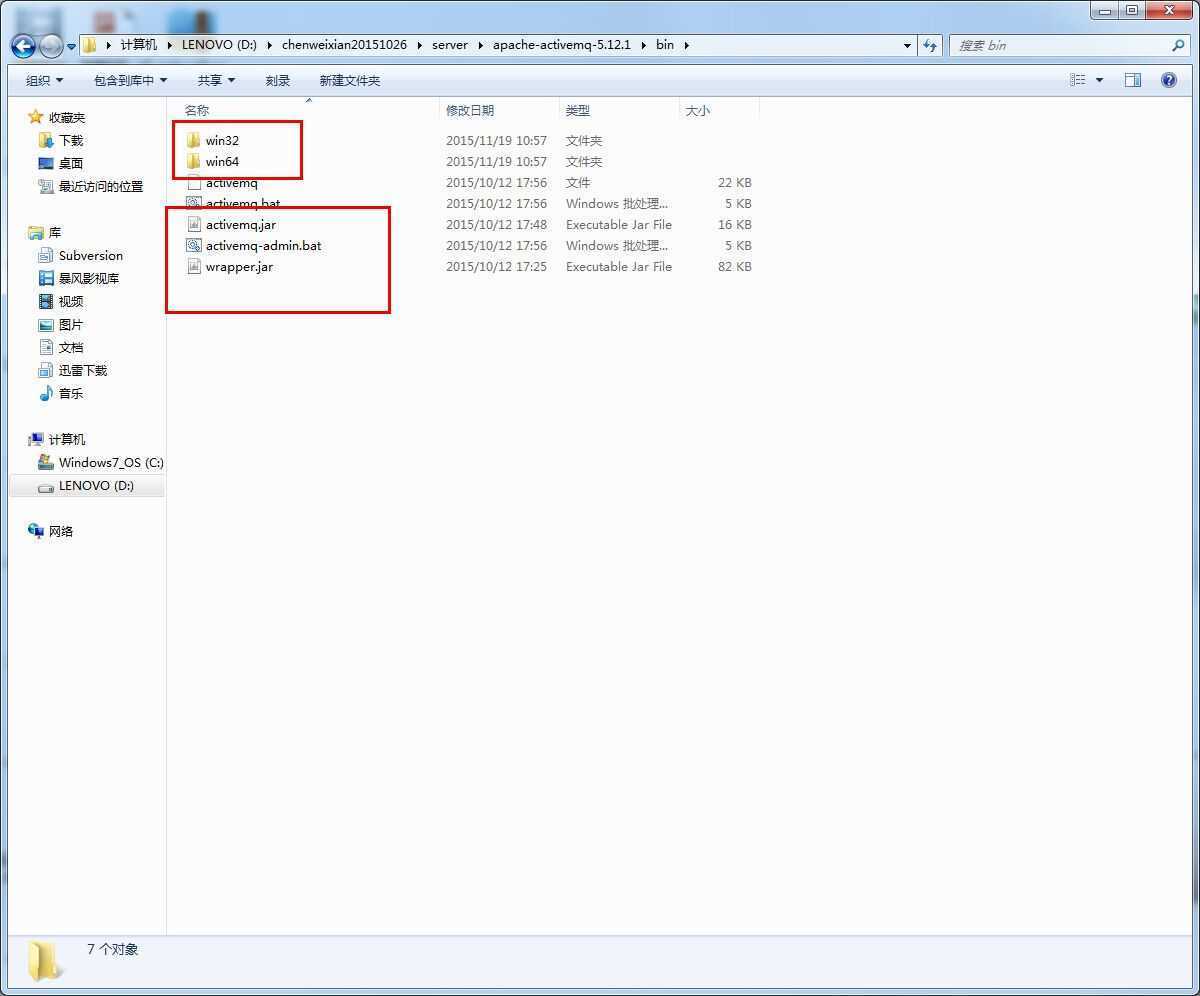This screenshot has width=1200, height=996.
Task: Click LENOVO (D:) in address breadcrumb
Action: (218, 45)
